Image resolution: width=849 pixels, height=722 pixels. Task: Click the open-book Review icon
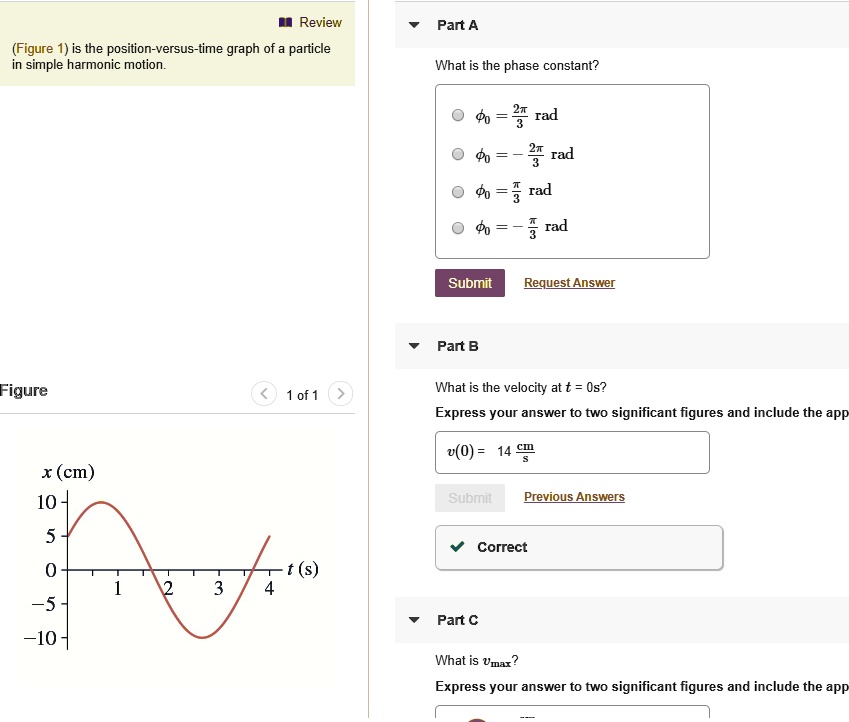click(x=286, y=22)
